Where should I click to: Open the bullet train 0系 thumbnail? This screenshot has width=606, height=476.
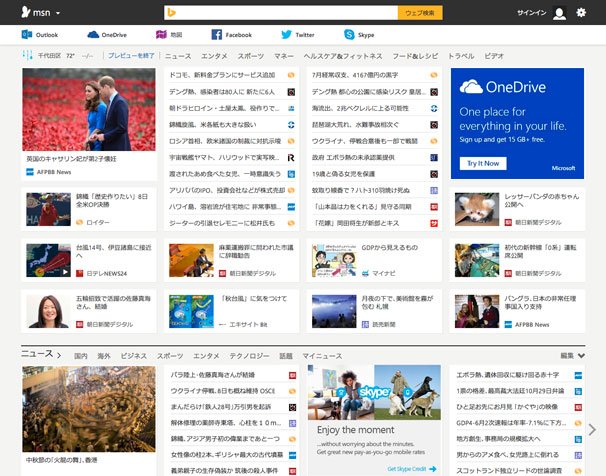point(477,260)
